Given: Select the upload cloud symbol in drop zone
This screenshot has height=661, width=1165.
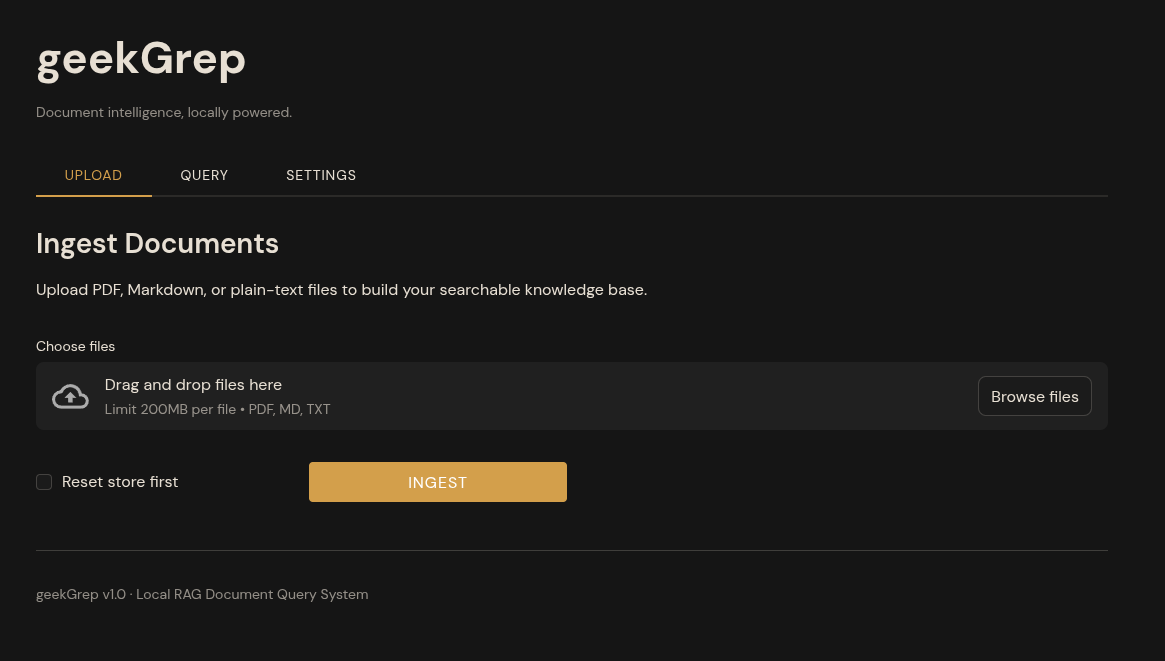Looking at the screenshot, I should pyautogui.click(x=70, y=396).
